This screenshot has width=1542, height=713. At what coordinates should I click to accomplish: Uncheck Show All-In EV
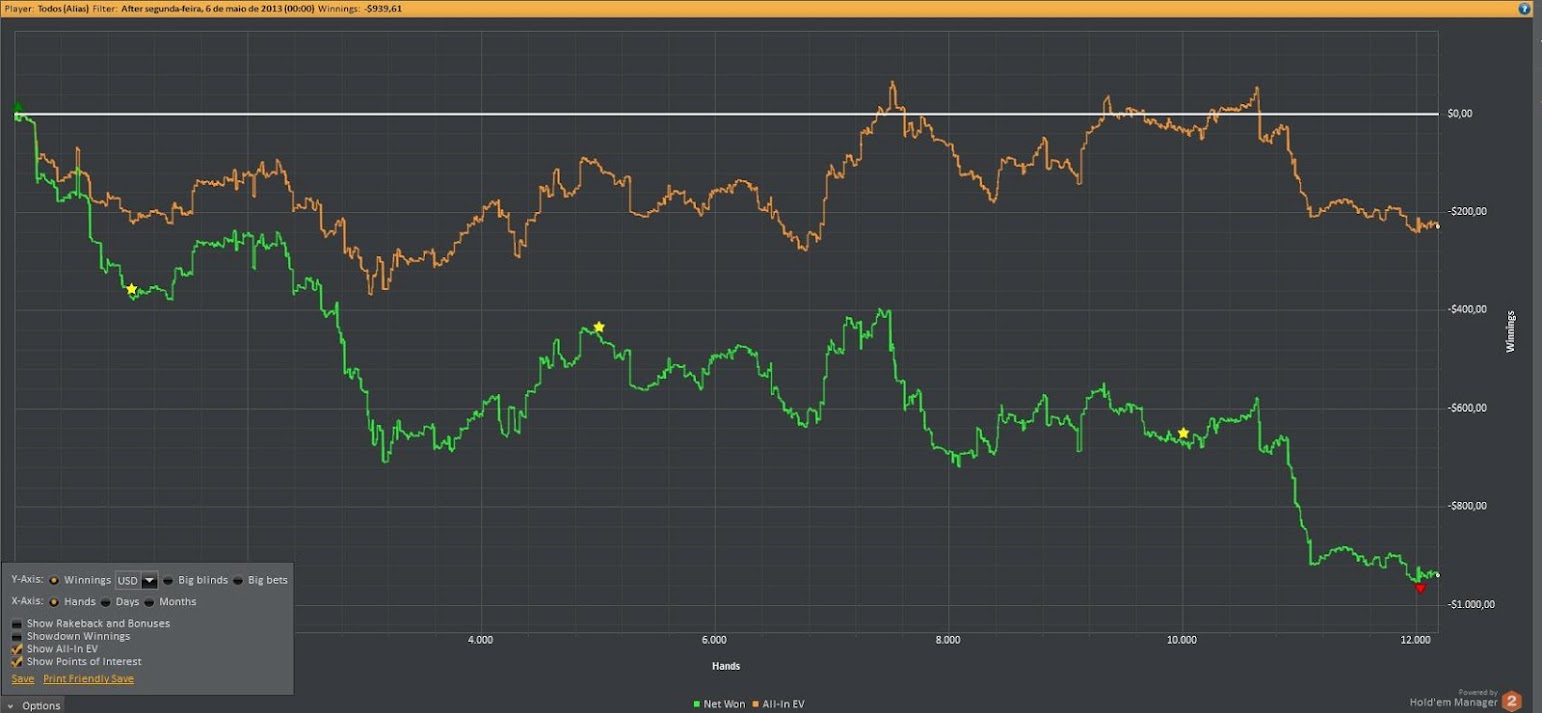17,649
